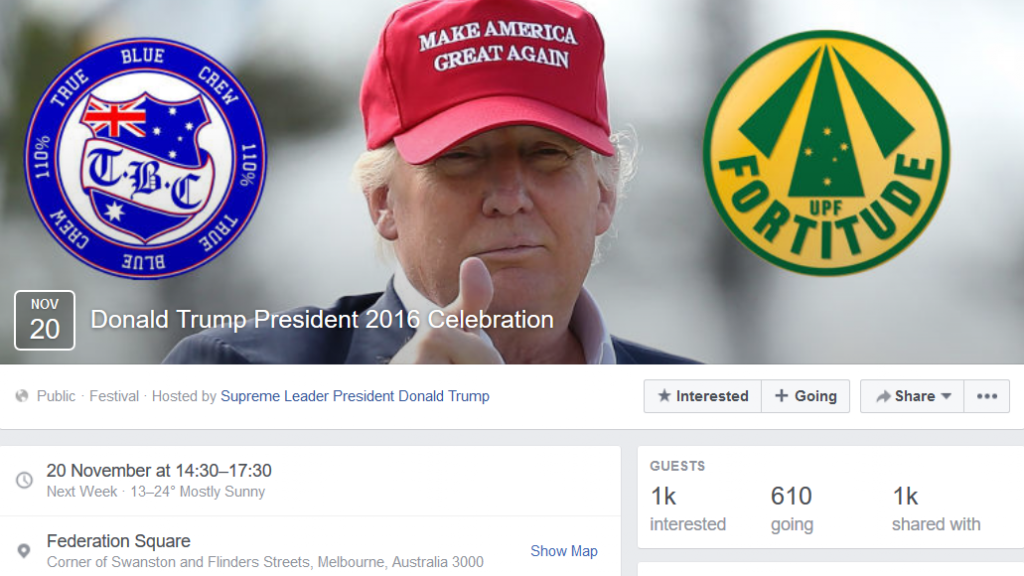Click the star icon on the Interested button
Screen dimensions: 1024x576
tap(664, 396)
